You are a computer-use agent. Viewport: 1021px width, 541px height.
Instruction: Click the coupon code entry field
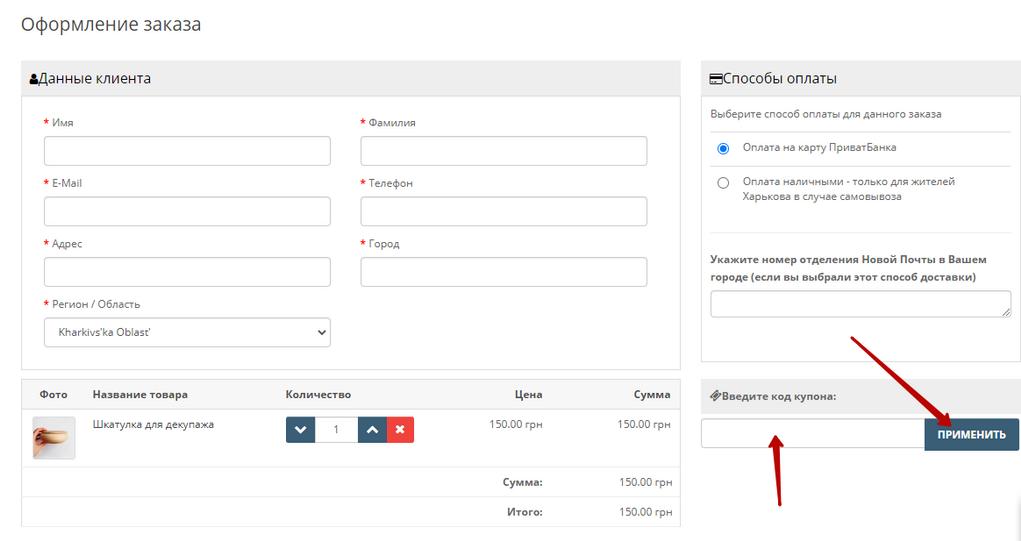coord(812,434)
